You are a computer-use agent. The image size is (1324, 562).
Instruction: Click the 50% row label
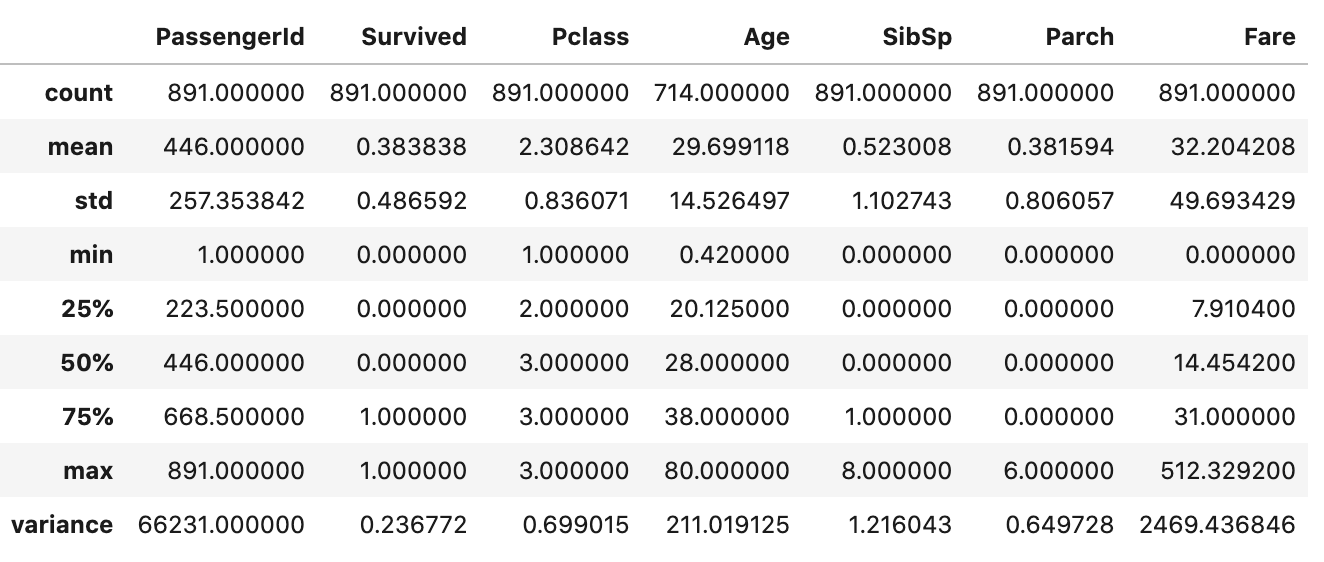(x=87, y=363)
